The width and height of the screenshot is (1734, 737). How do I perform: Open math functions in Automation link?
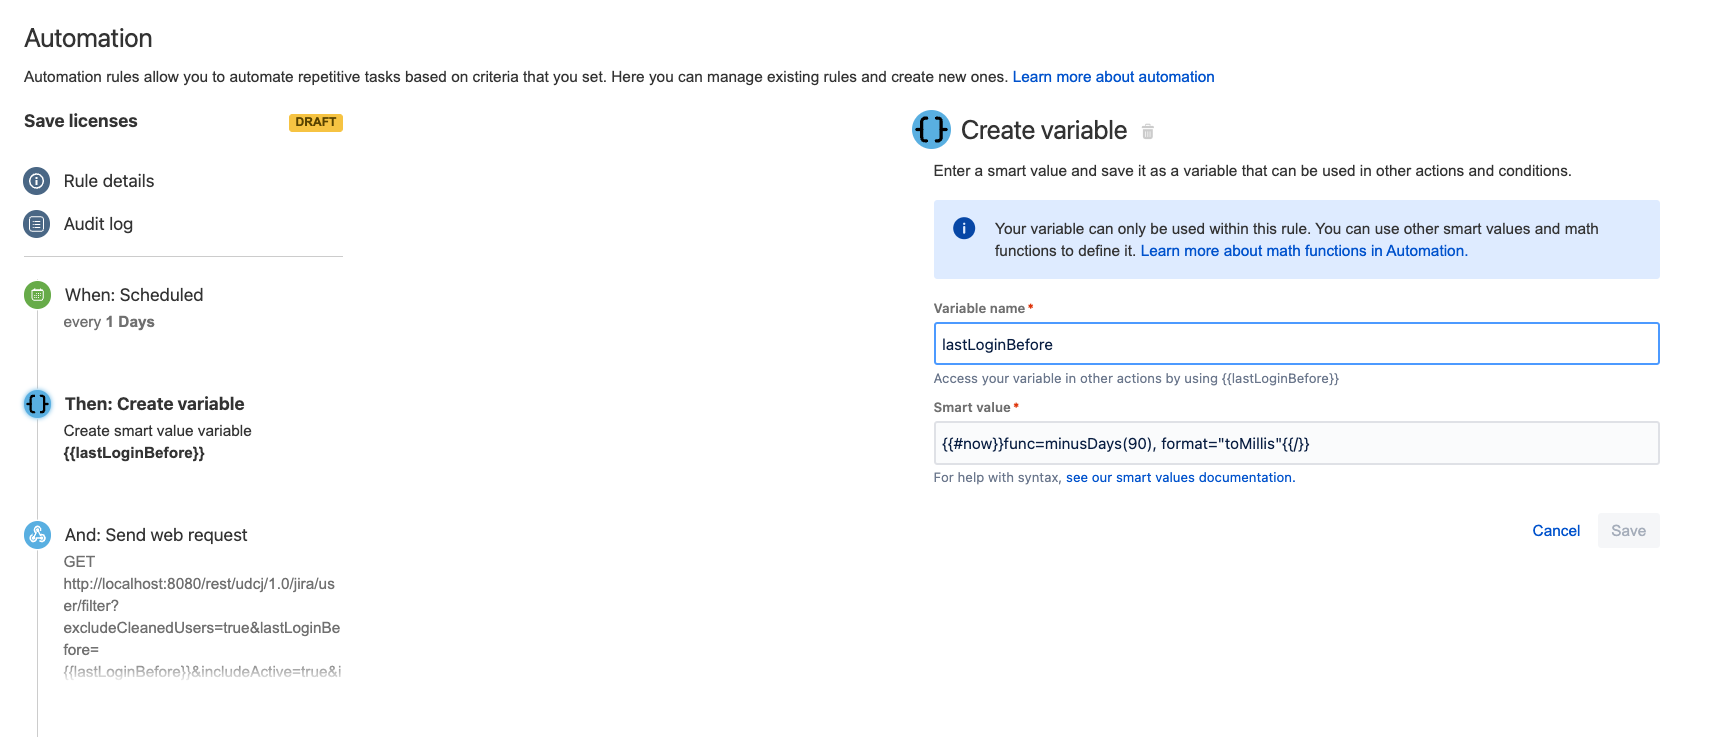tap(1303, 251)
